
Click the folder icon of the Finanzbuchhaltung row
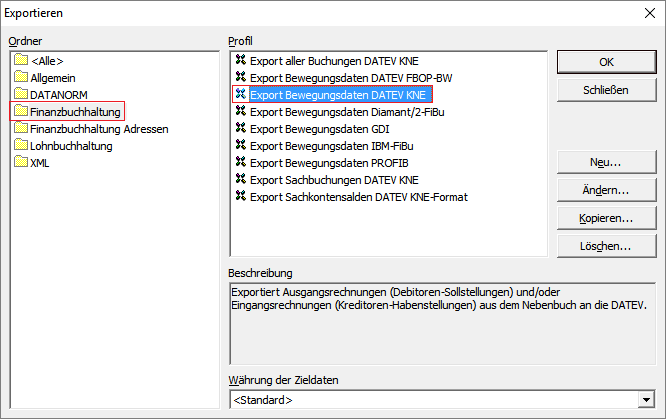pos(21,110)
